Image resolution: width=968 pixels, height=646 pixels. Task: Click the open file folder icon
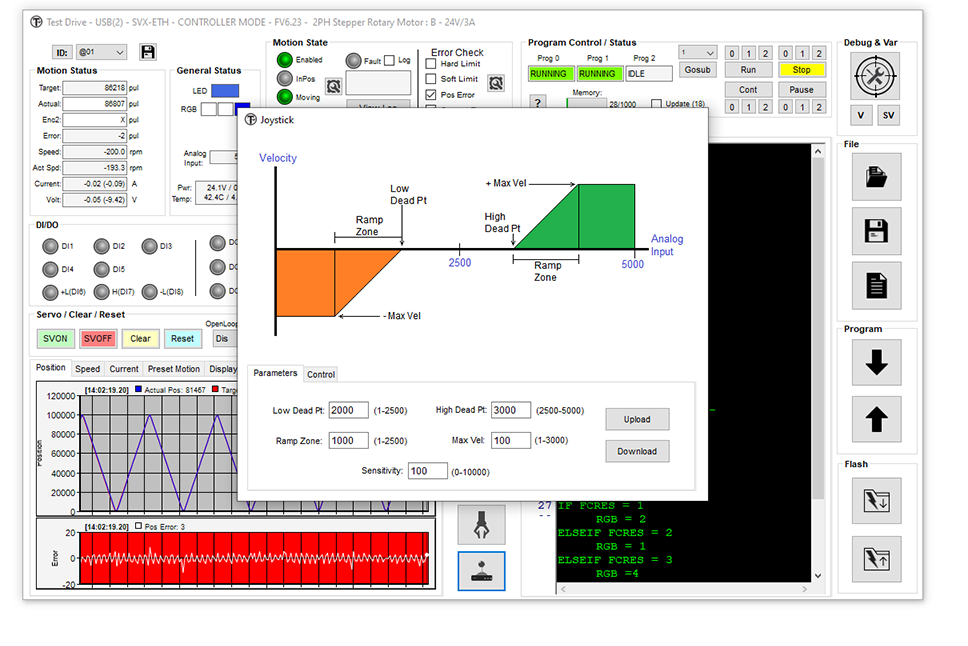876,177
